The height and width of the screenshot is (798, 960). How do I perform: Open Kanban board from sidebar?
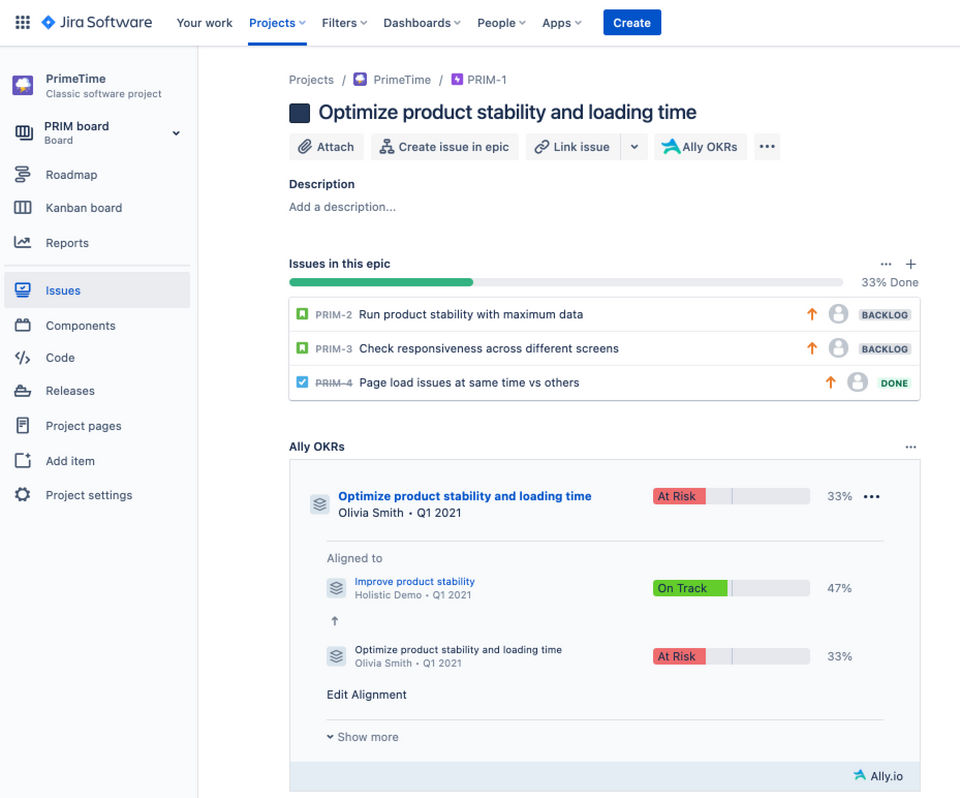coord(83,208)
